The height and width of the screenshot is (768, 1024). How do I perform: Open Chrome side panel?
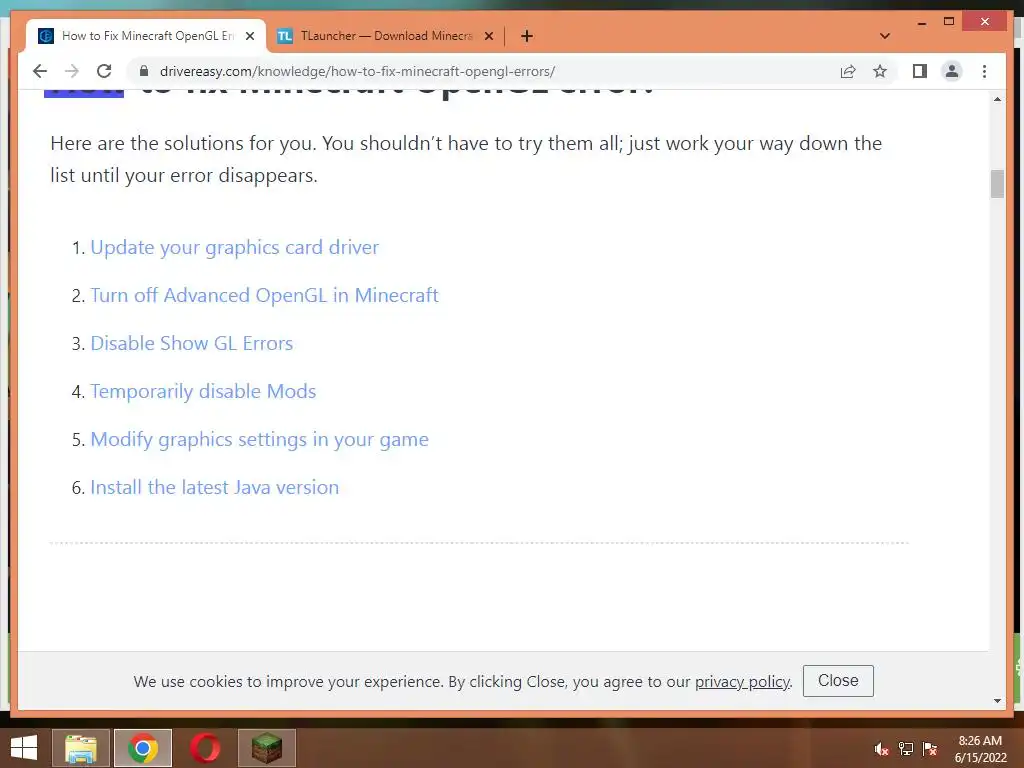920,71
